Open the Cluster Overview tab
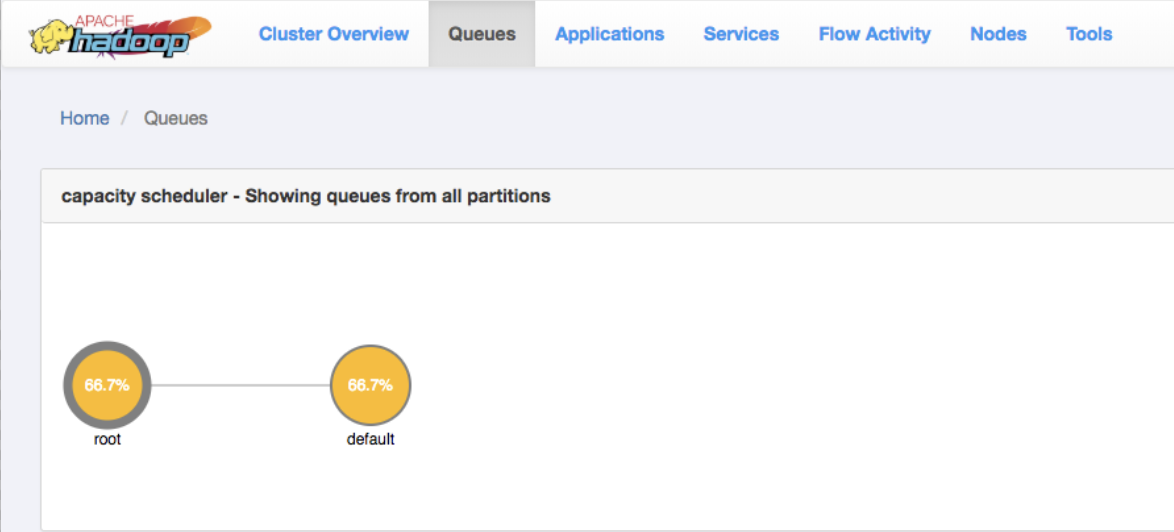 333,34
